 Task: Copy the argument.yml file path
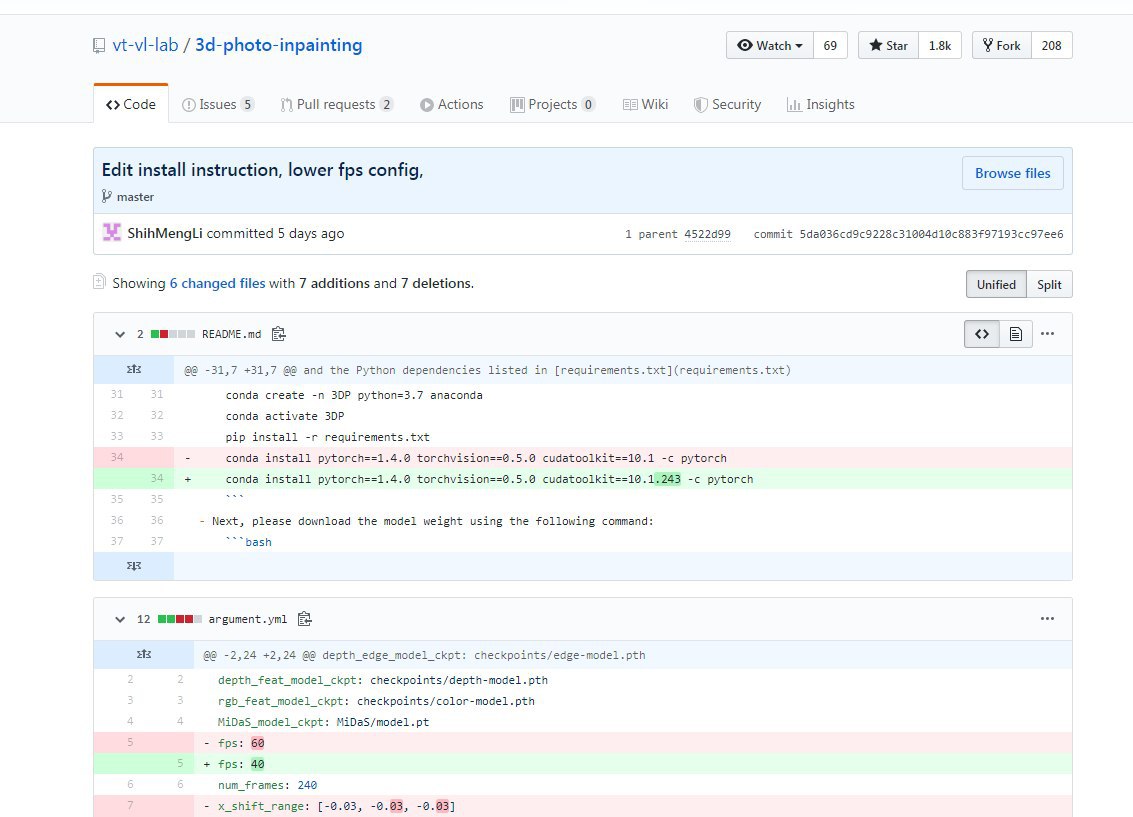click(x=304, y=618)
